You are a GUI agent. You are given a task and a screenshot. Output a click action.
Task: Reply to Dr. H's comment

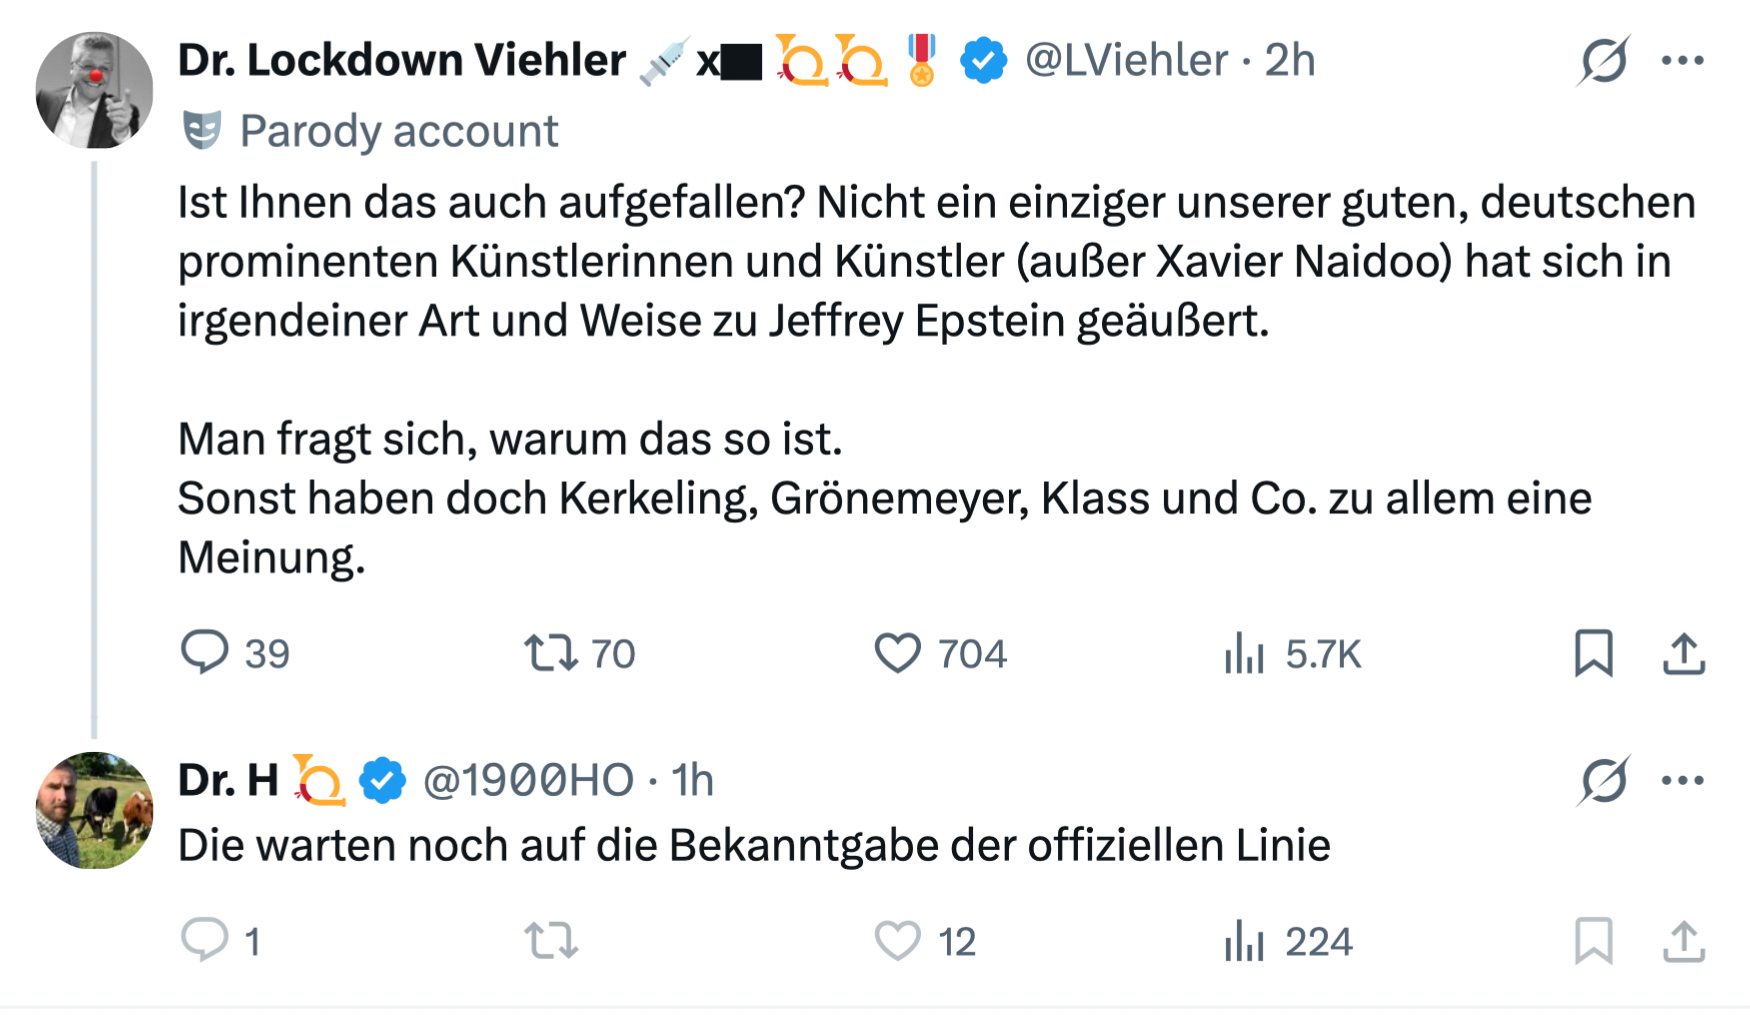tap(205, 941)
